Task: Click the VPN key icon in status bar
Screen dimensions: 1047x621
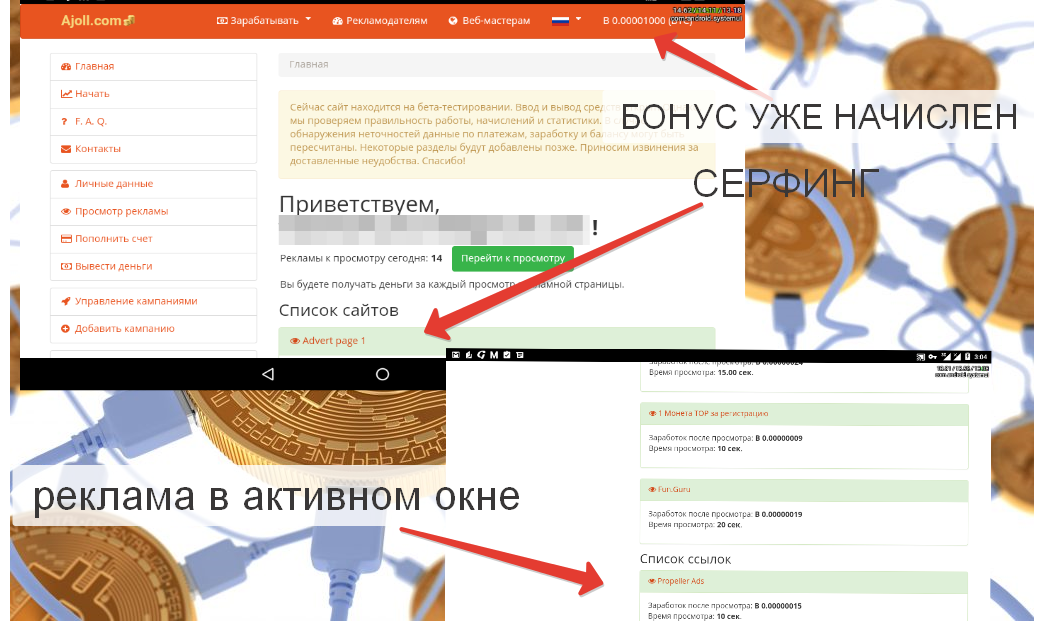Action: [x=932, y=357]
